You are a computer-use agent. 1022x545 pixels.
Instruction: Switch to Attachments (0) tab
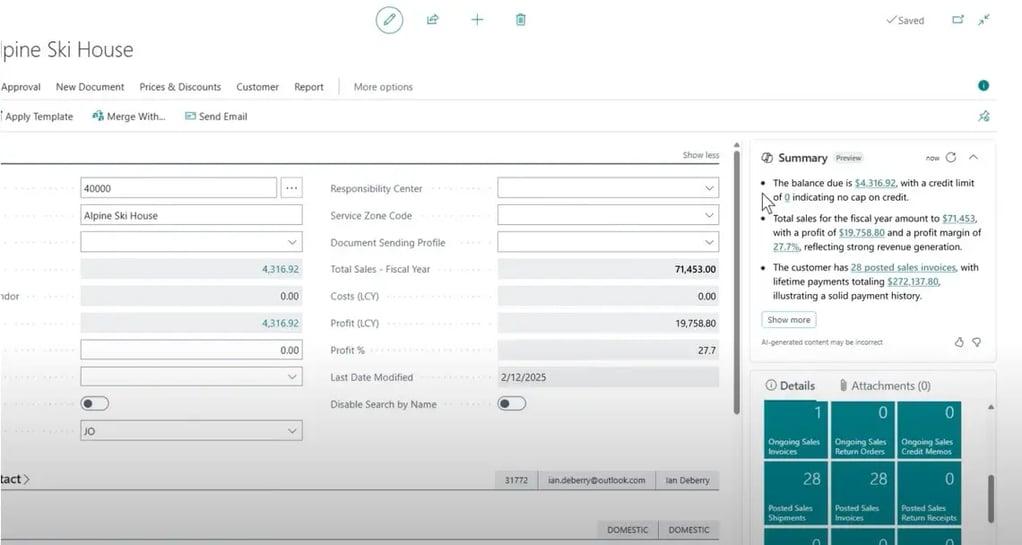(884, 385)
